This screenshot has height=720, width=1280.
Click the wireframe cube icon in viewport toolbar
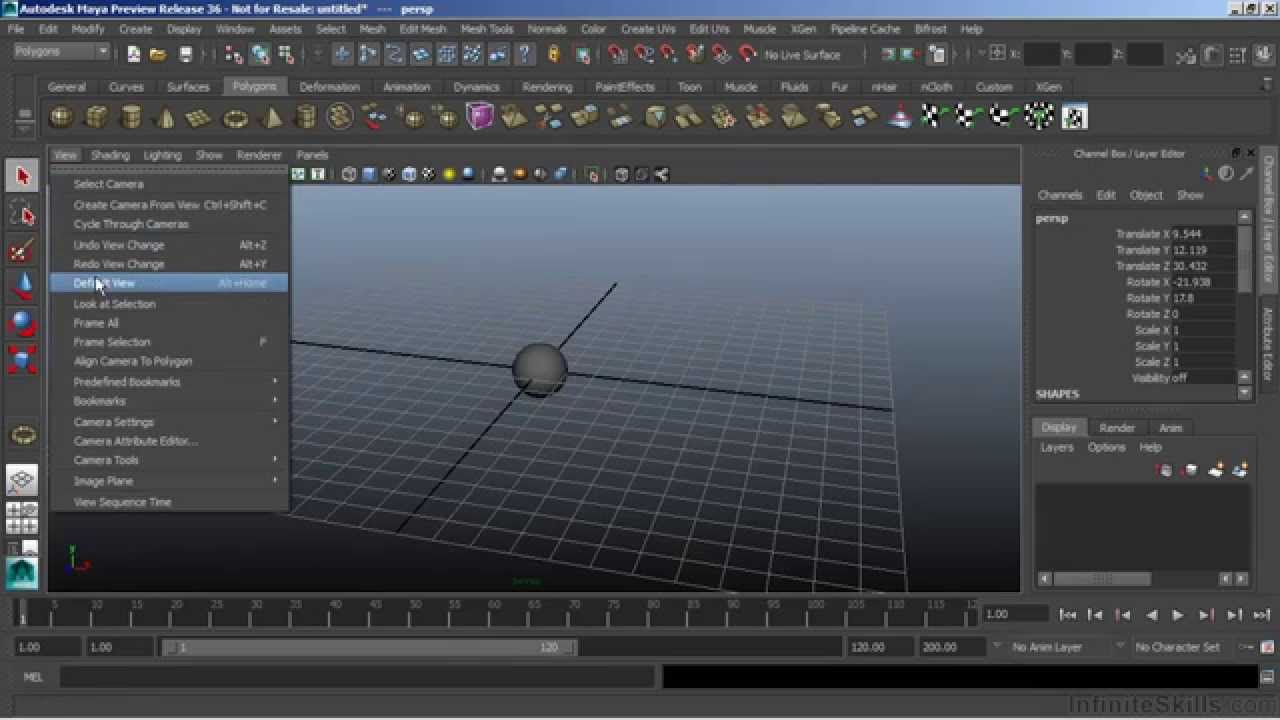pyautogui.click(x=349, y=175)
